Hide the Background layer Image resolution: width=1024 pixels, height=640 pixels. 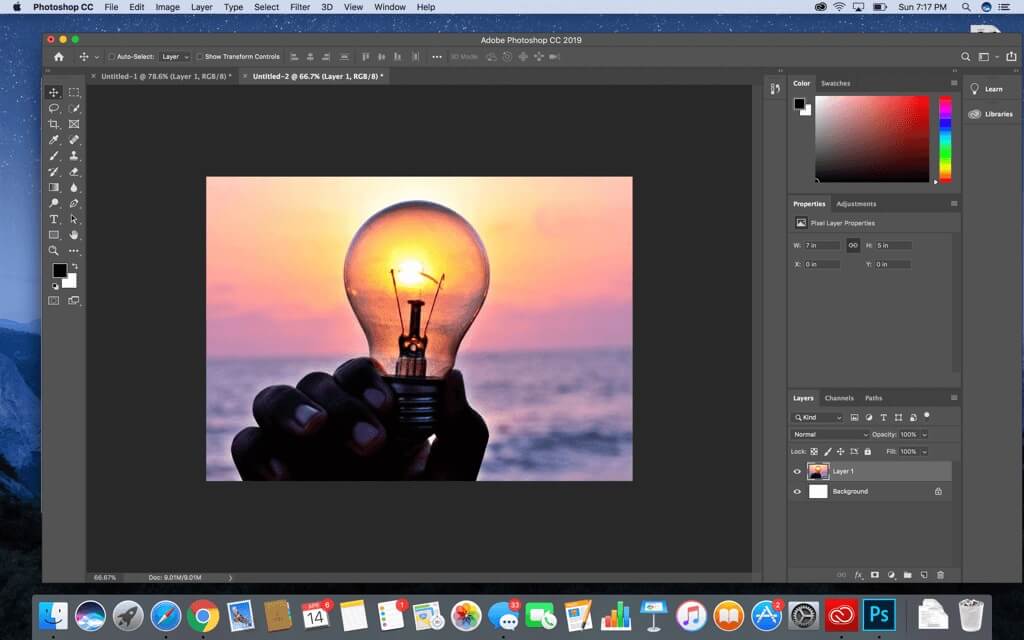795,491
